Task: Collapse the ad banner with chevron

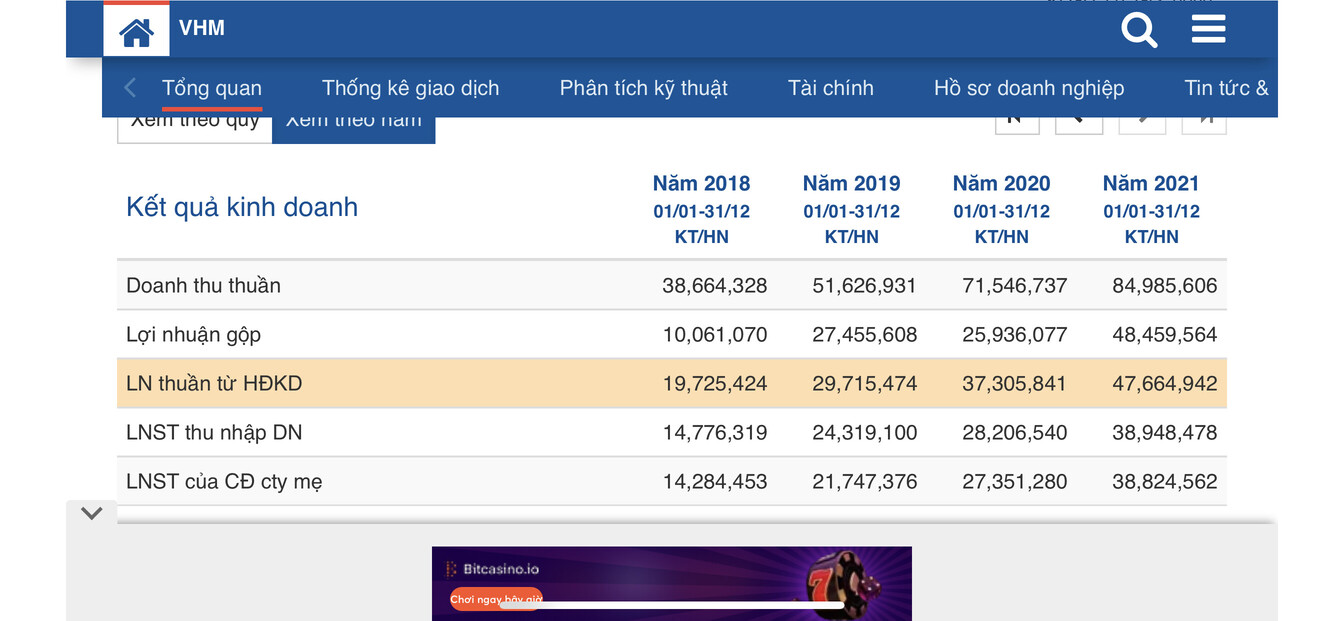Action: 92,514
